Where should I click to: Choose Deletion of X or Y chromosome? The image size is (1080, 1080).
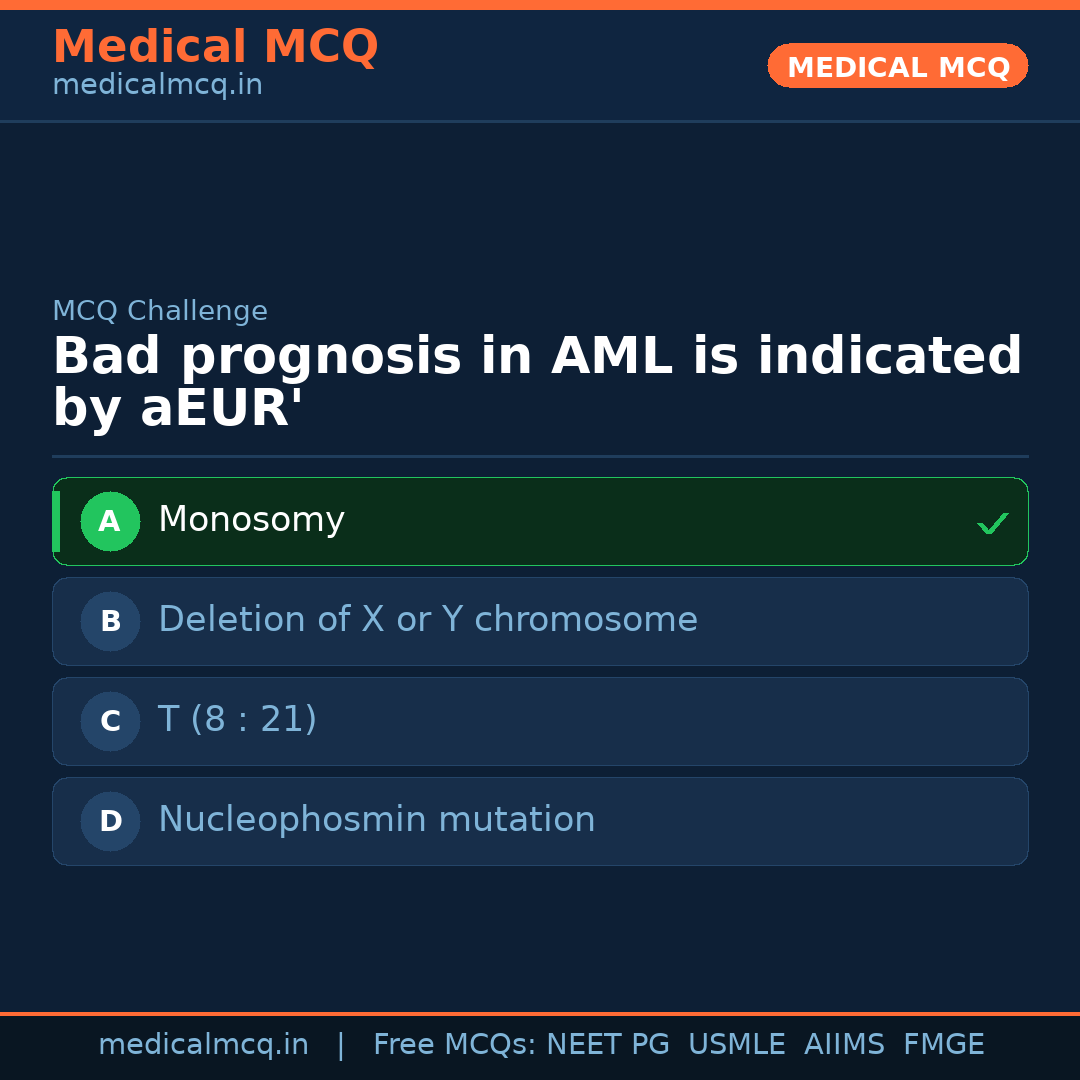click(x=427, y=620)
